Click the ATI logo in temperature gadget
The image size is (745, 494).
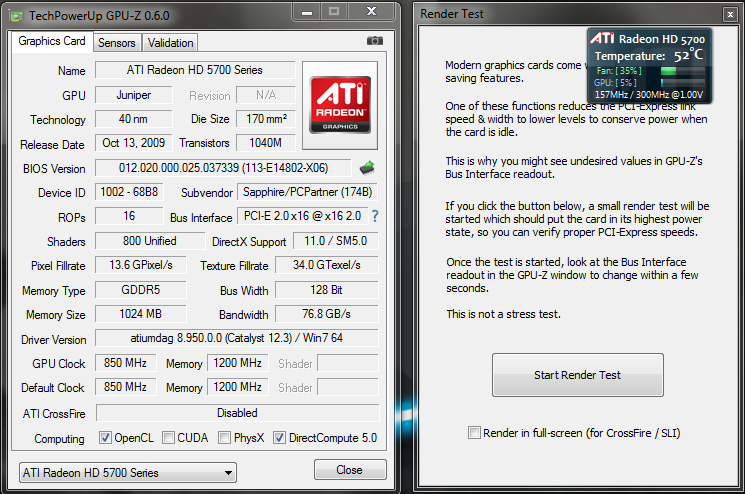tap(602, 38)
